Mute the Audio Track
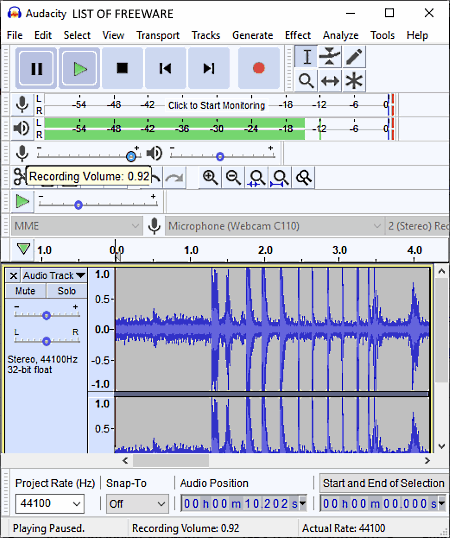Image resolution: width=450 pixels, height=538 pixels. point(25,291)
